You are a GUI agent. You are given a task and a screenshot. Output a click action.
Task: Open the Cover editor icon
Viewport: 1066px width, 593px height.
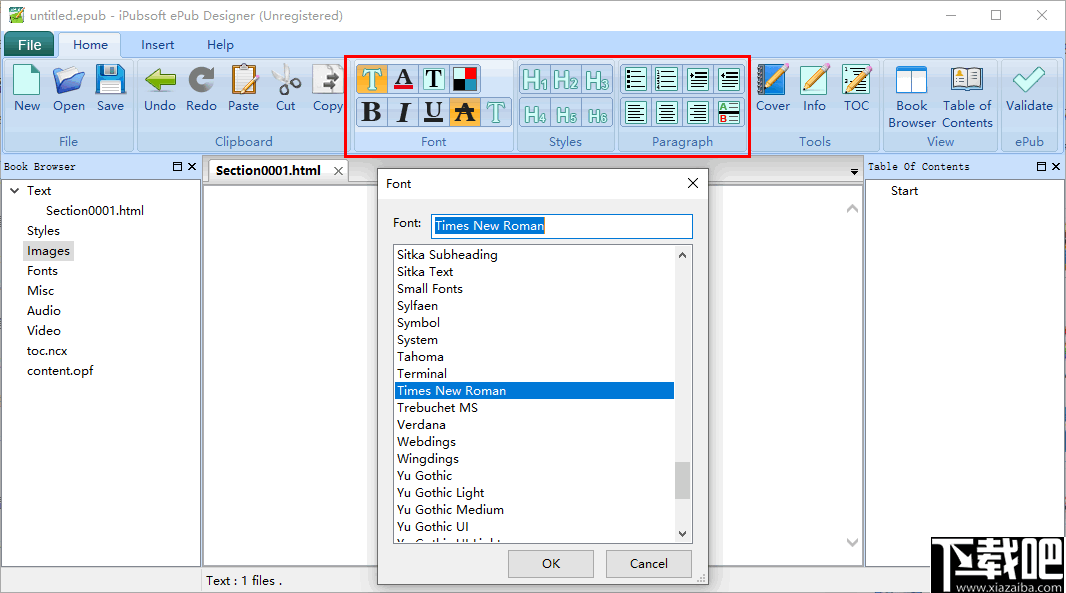point(773,88)
